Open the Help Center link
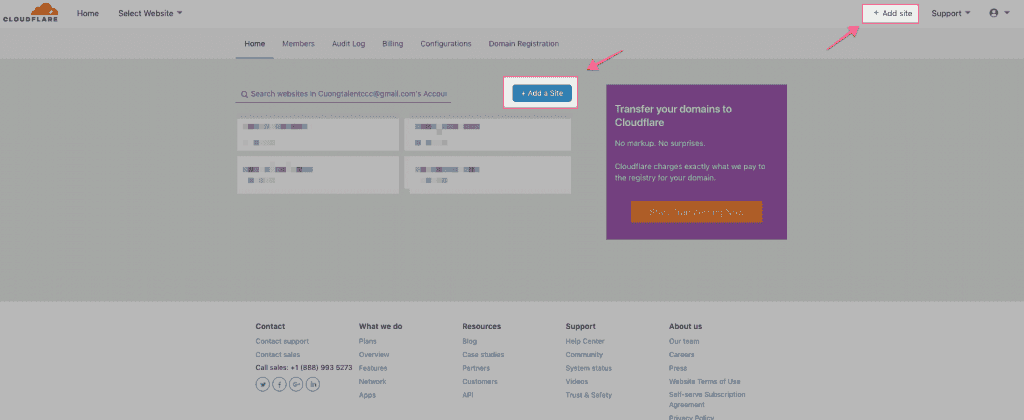Image resolution: width=1024 pixels, height=420 pixels. [x=585, y=341]
